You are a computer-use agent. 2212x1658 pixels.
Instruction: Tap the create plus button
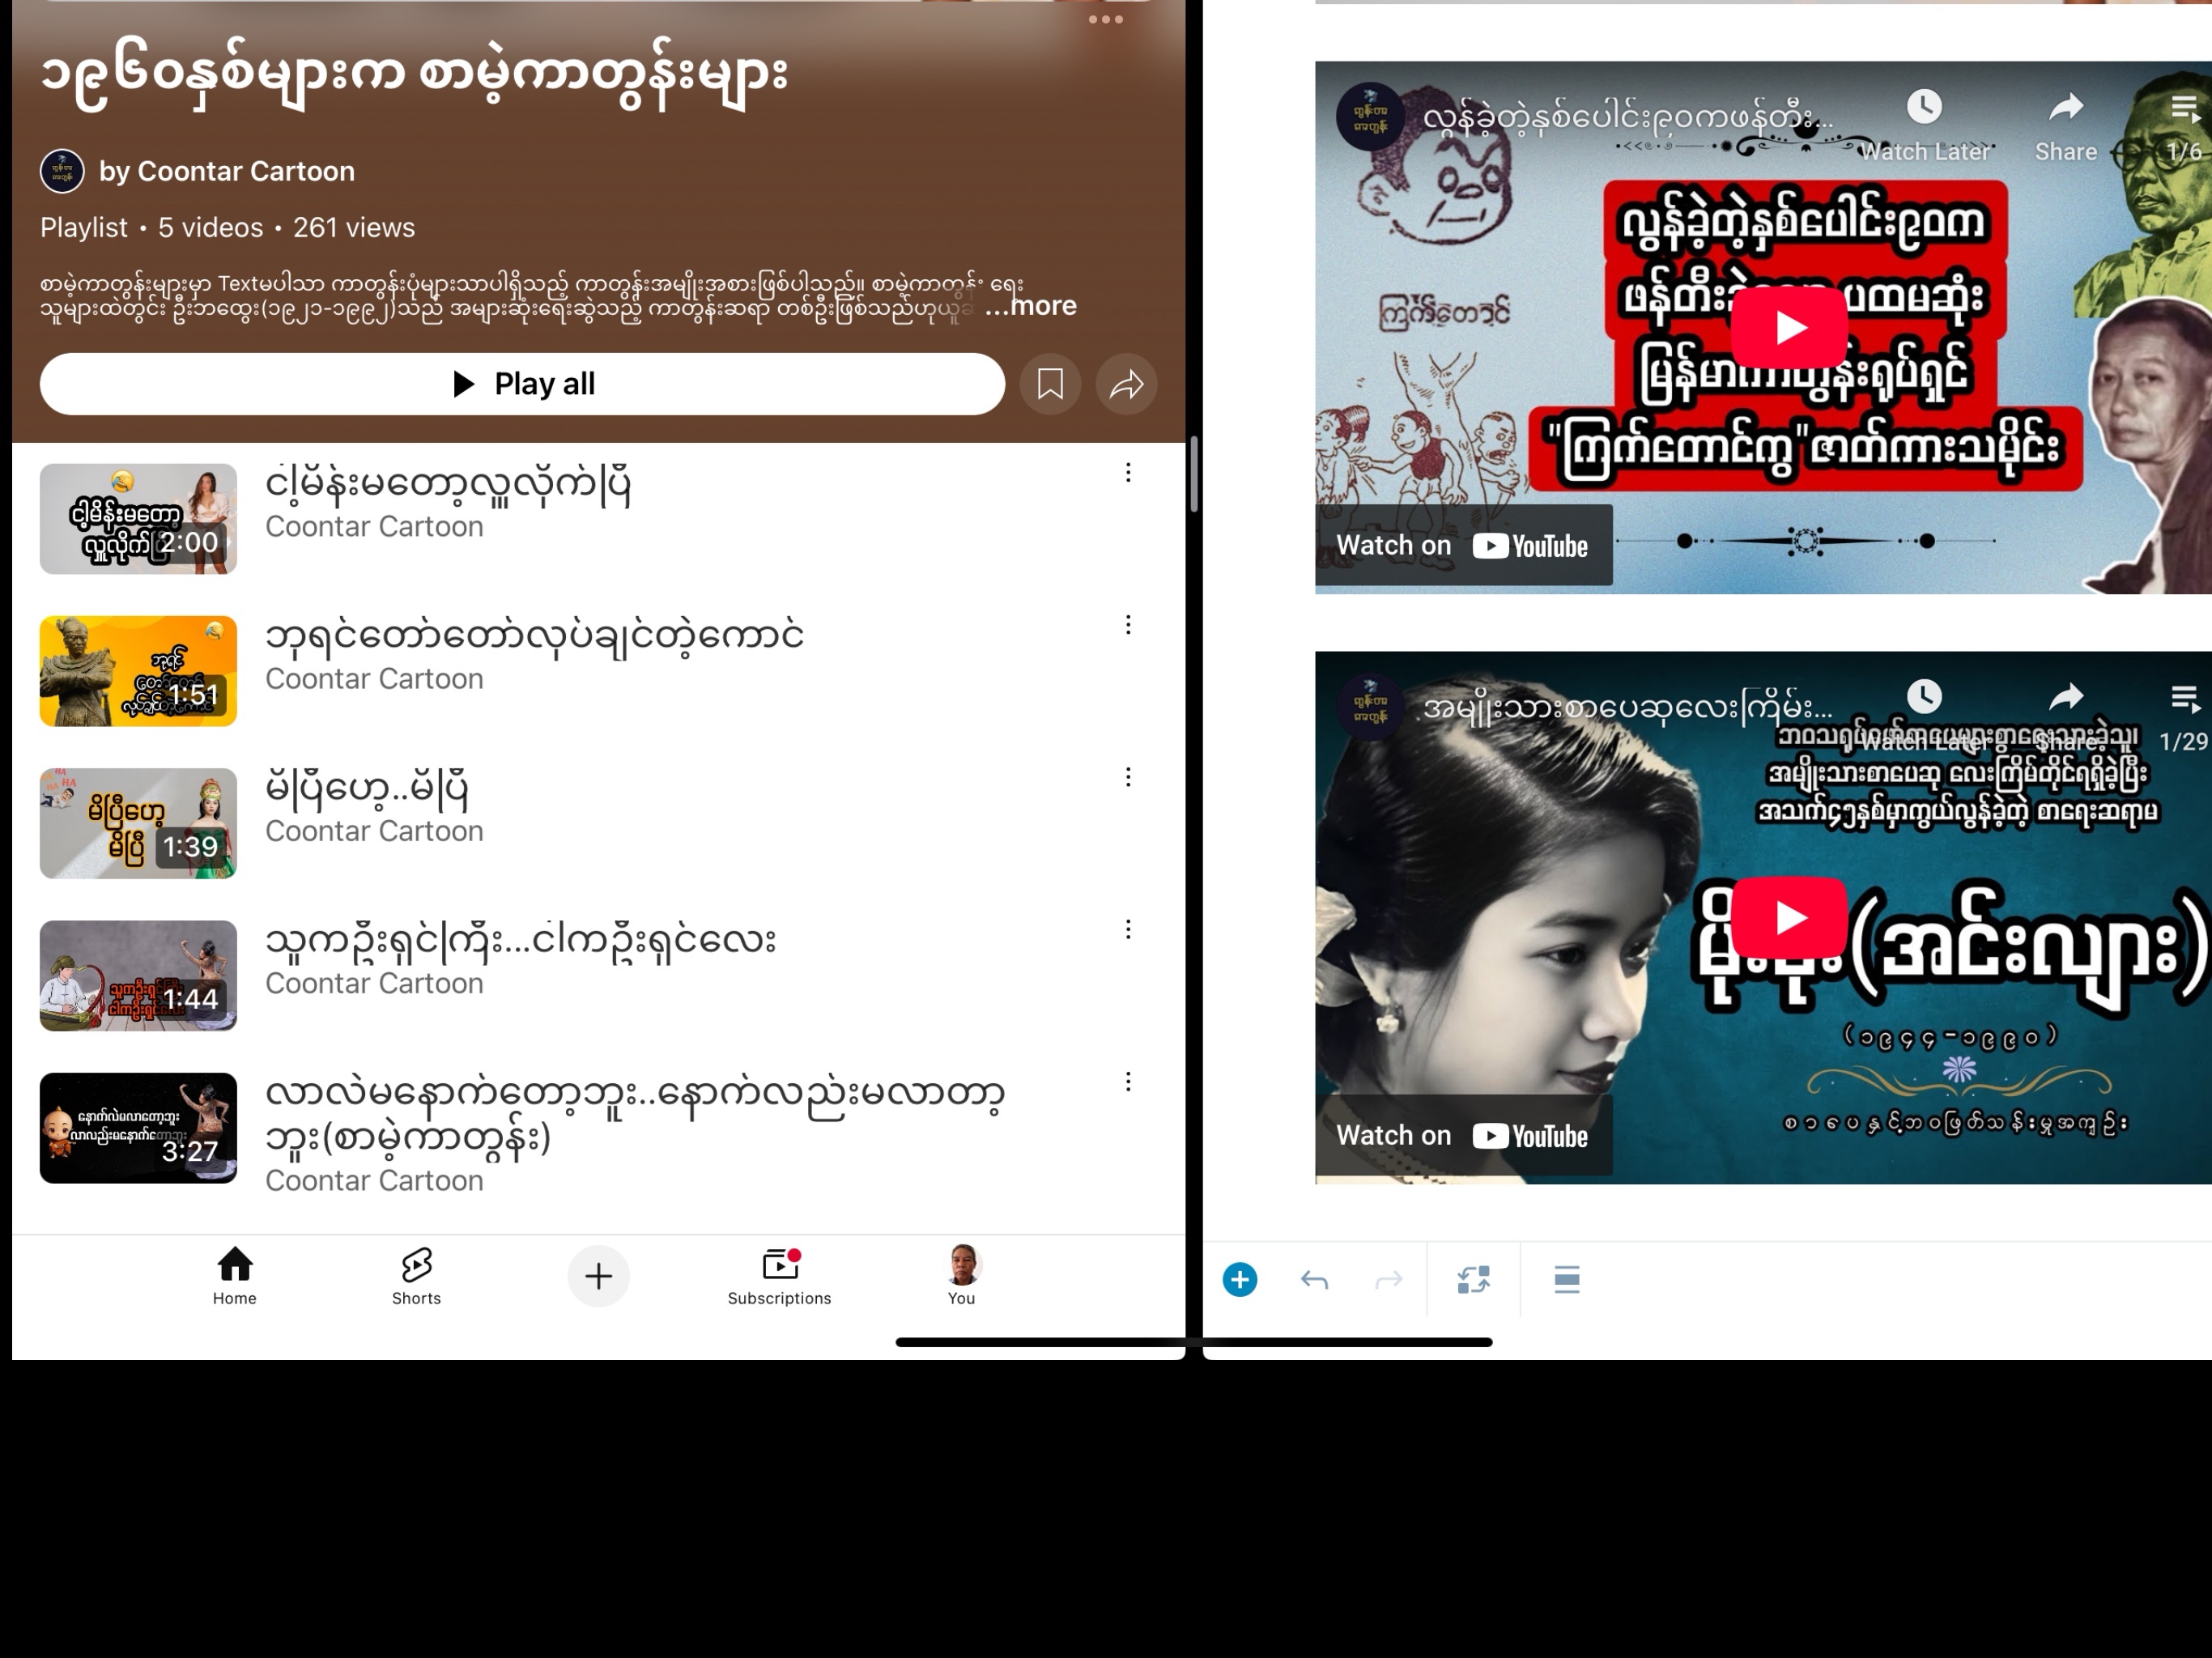click(598, 1276)
